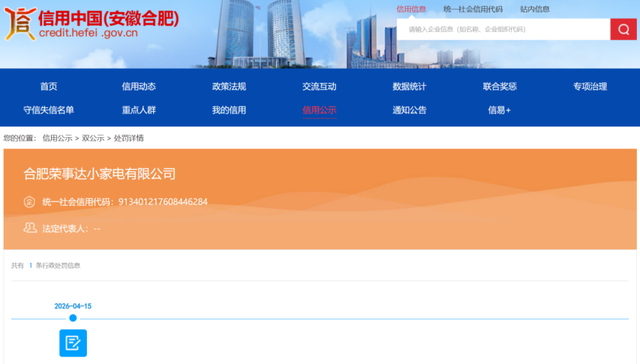Image resolution: width=640 pixels, height=364 pixels.
Task: Open the 首页 menu item
Action: (49, 87)
